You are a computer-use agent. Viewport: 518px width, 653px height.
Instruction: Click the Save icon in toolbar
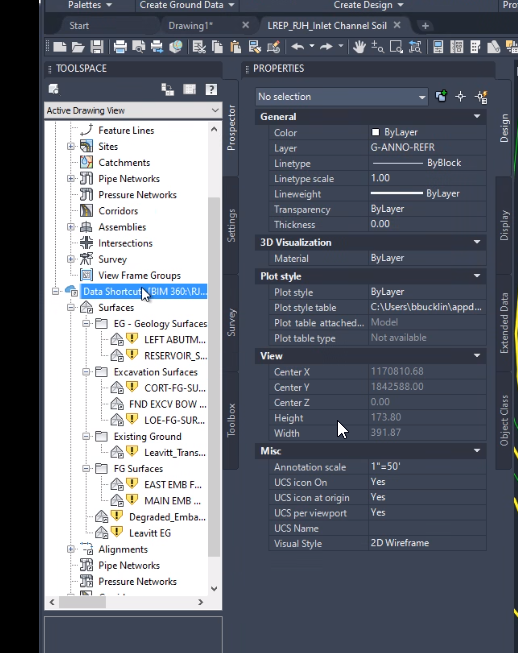(97, 47)
